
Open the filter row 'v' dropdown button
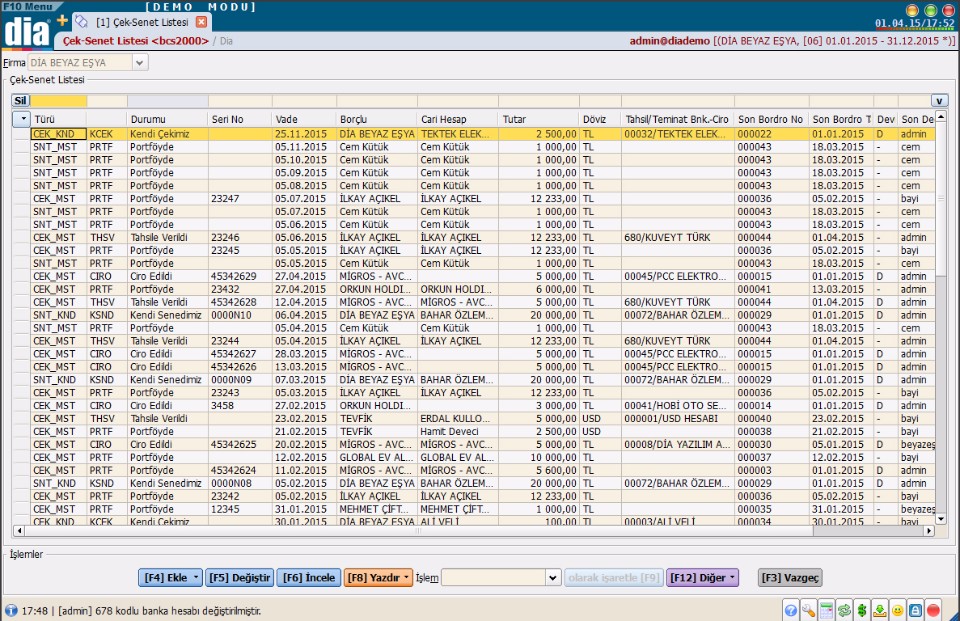pyautogui.click(x=940, y=100)
